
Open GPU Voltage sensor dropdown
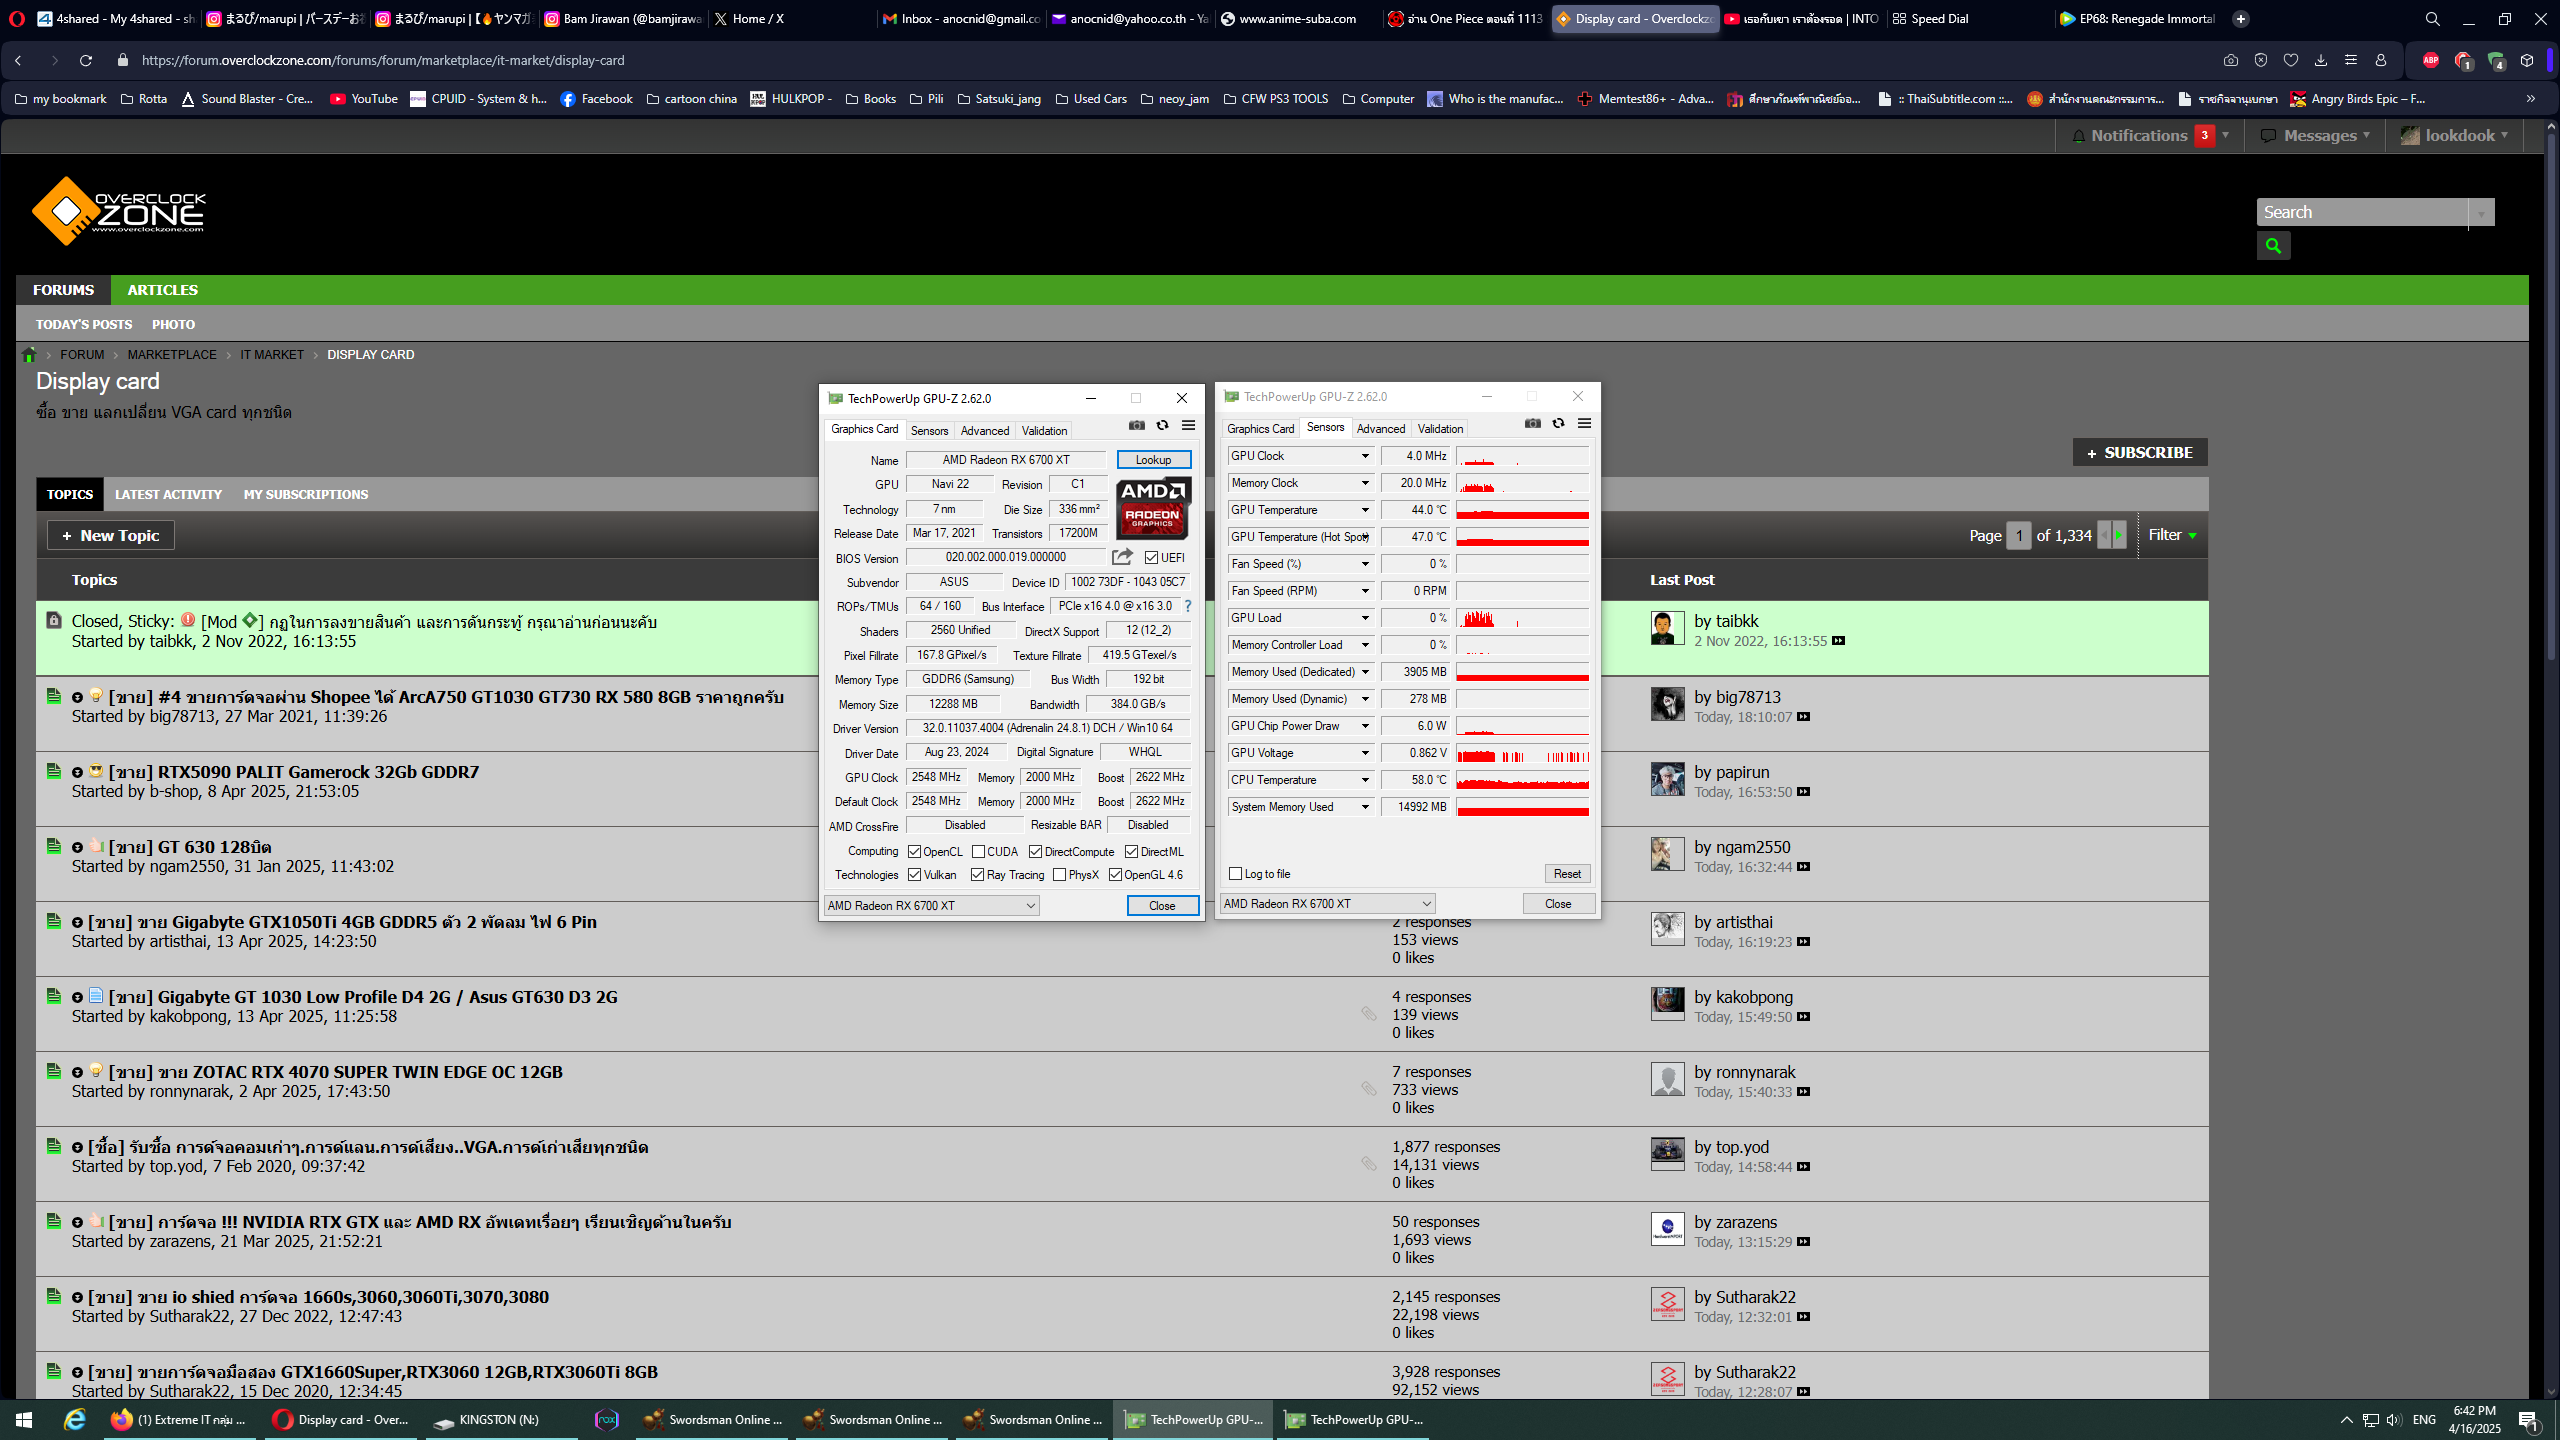click(1364, 753)
